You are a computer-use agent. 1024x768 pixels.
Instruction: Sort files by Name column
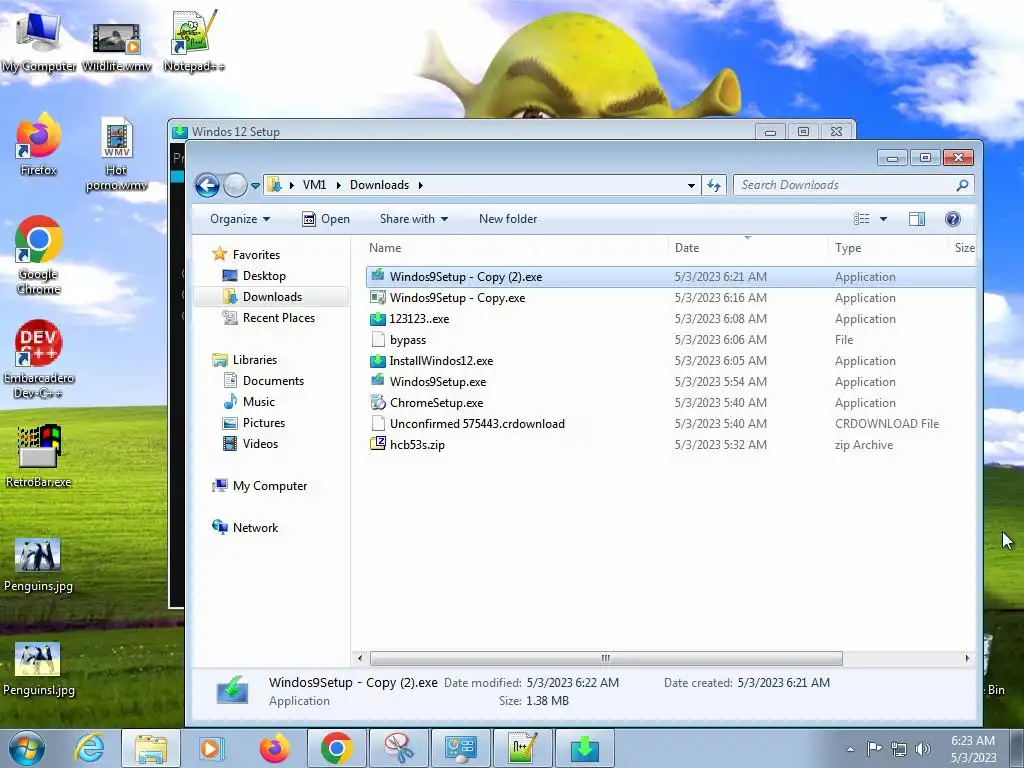click(x=518, y=248)
